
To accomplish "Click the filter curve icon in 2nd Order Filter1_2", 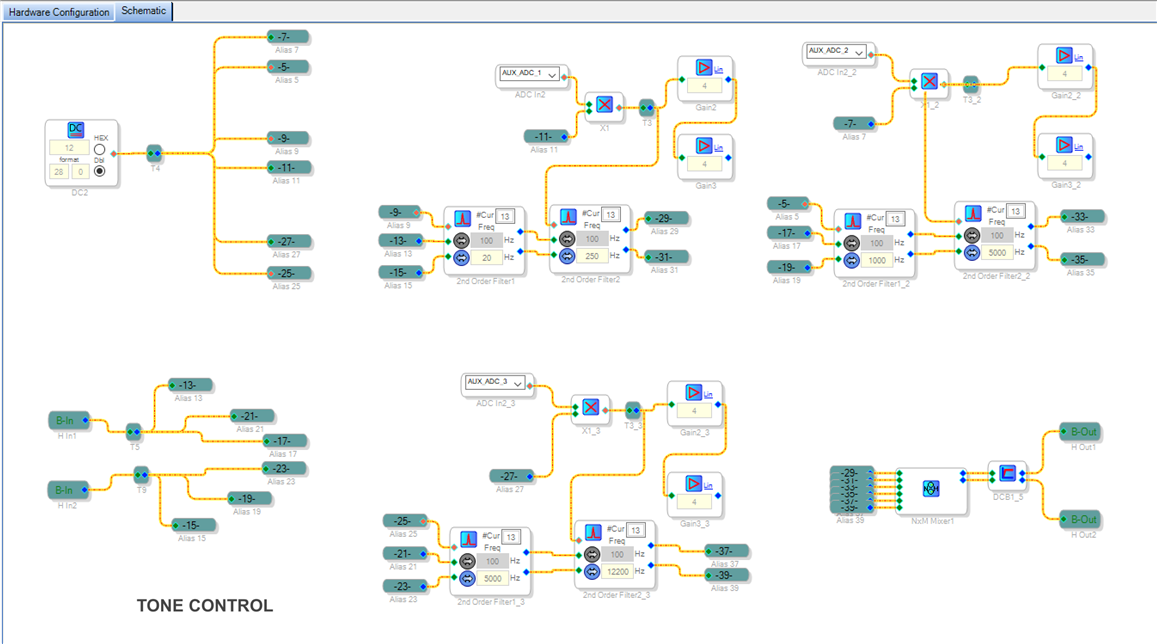I will coord(852,221).
